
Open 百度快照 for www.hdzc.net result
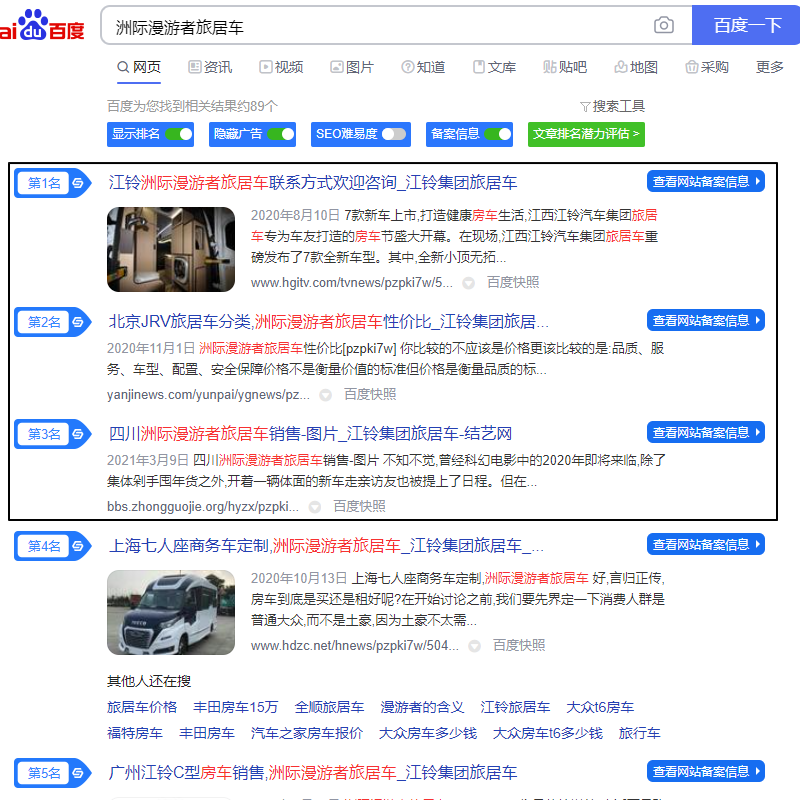[519, 645]
